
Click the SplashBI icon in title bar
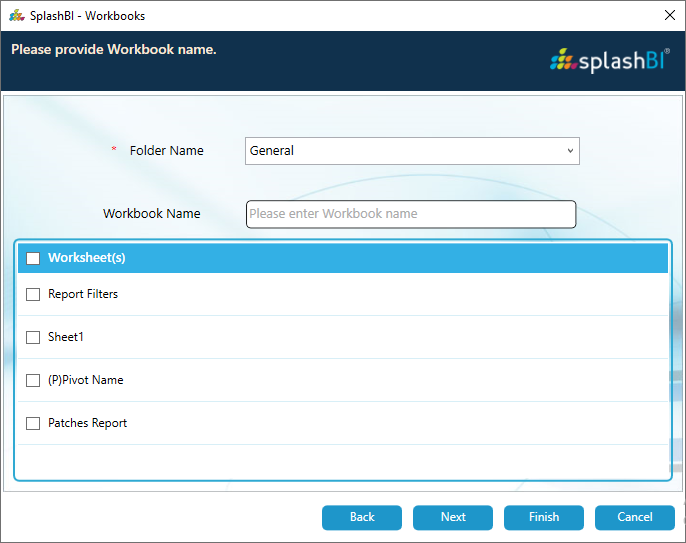click(x=16, y=15)
